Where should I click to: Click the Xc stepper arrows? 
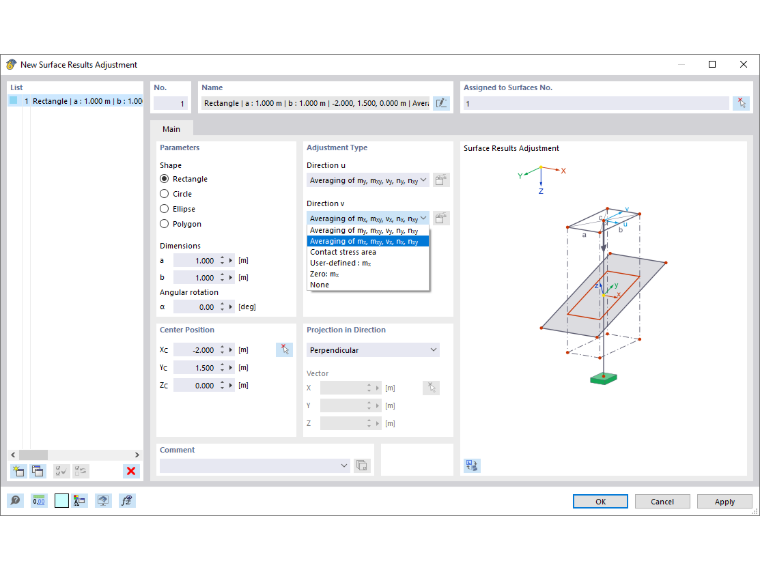click(x=222, y=349)
